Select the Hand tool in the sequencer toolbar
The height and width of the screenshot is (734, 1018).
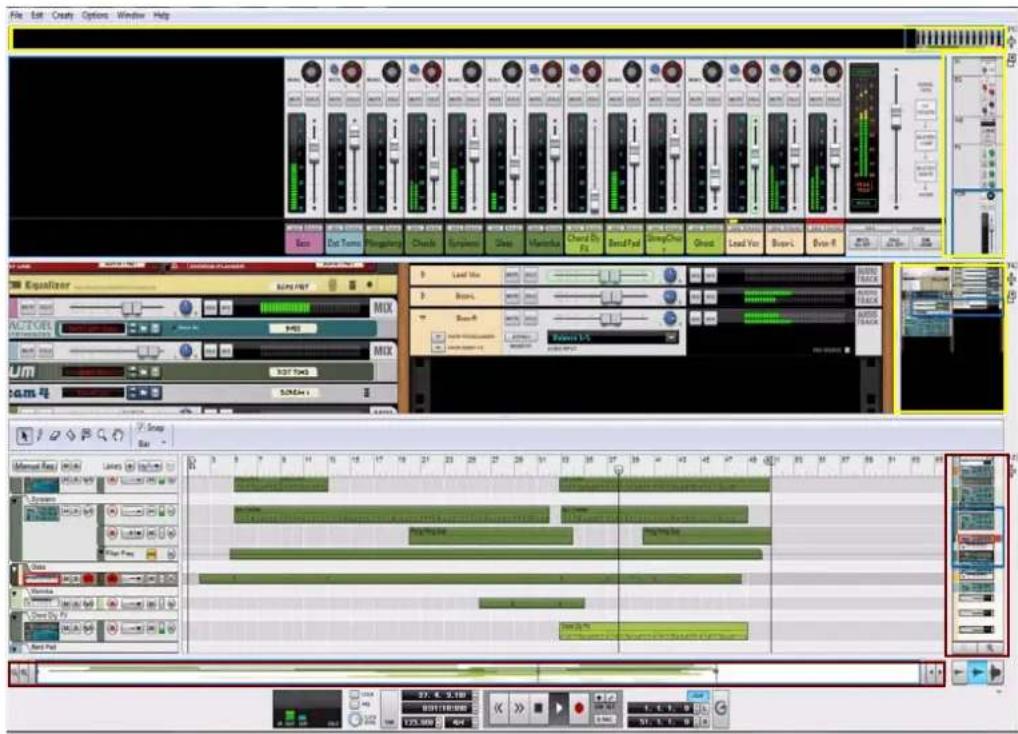point(118,436)
